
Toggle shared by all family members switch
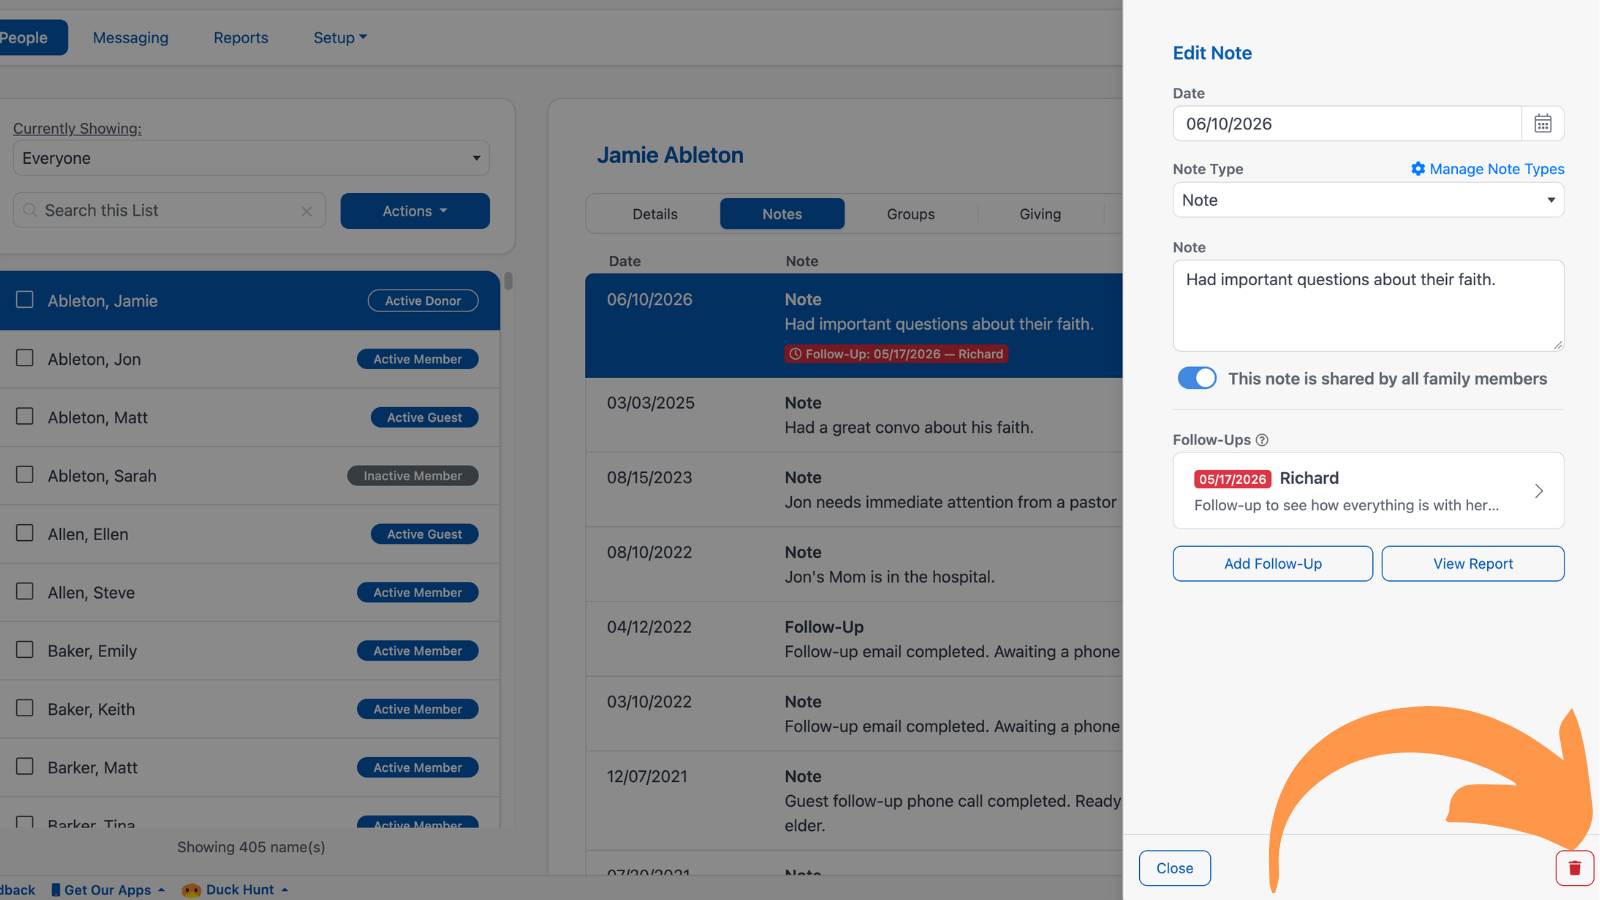click(1197, 378)
